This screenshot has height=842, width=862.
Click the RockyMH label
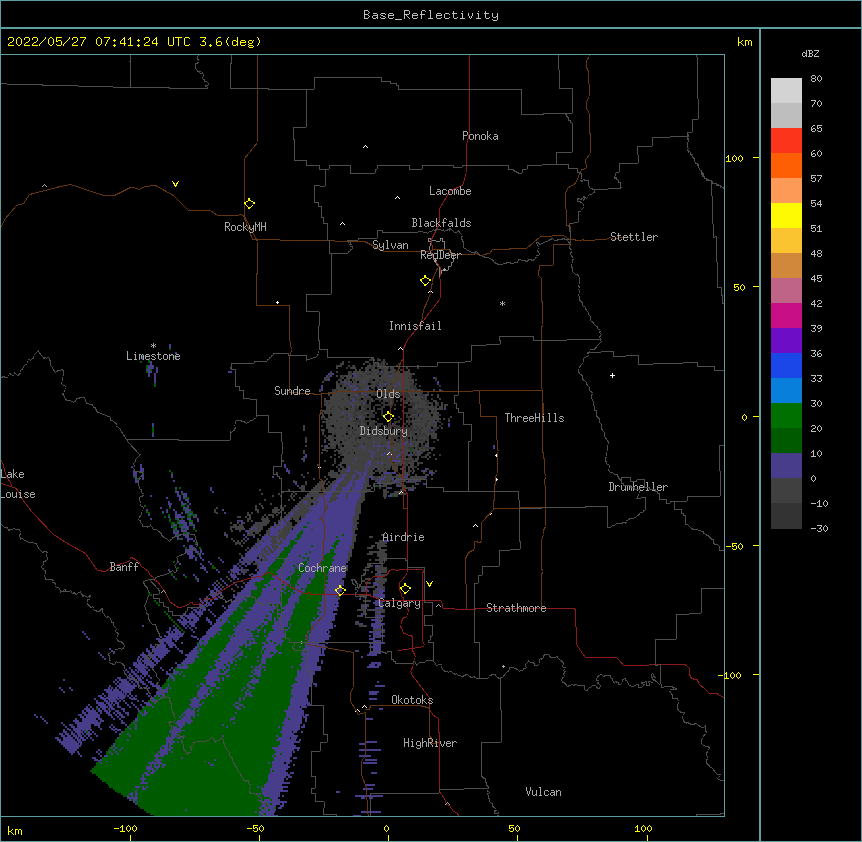pyautogui.click(x=245, y=227)
